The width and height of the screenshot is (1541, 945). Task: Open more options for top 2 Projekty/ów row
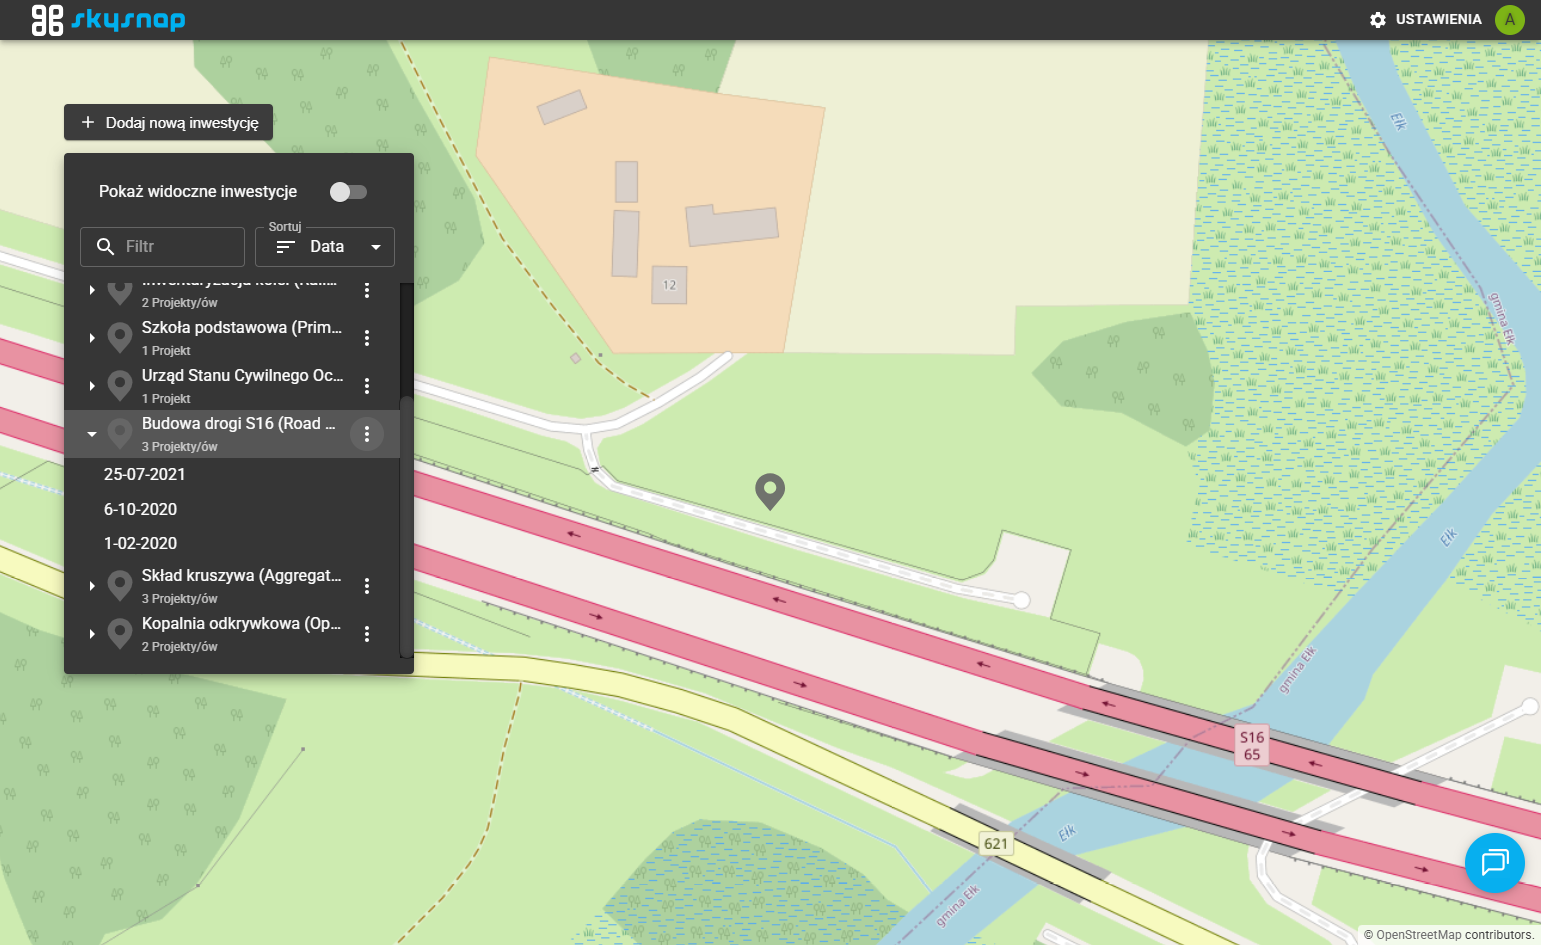pos(367,290)
